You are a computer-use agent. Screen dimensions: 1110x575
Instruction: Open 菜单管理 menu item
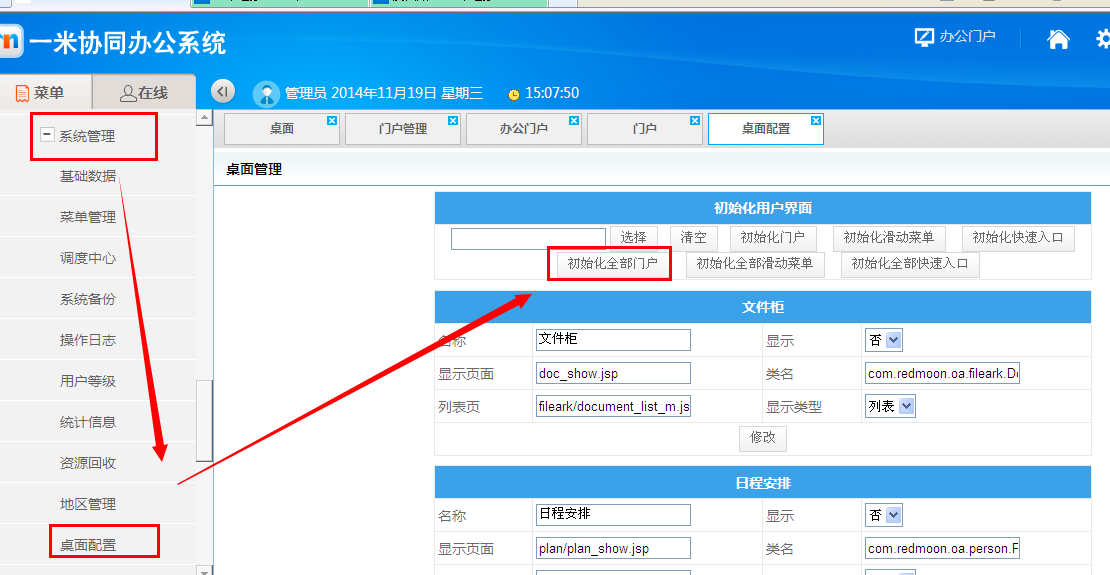click(x=88, y=217)
